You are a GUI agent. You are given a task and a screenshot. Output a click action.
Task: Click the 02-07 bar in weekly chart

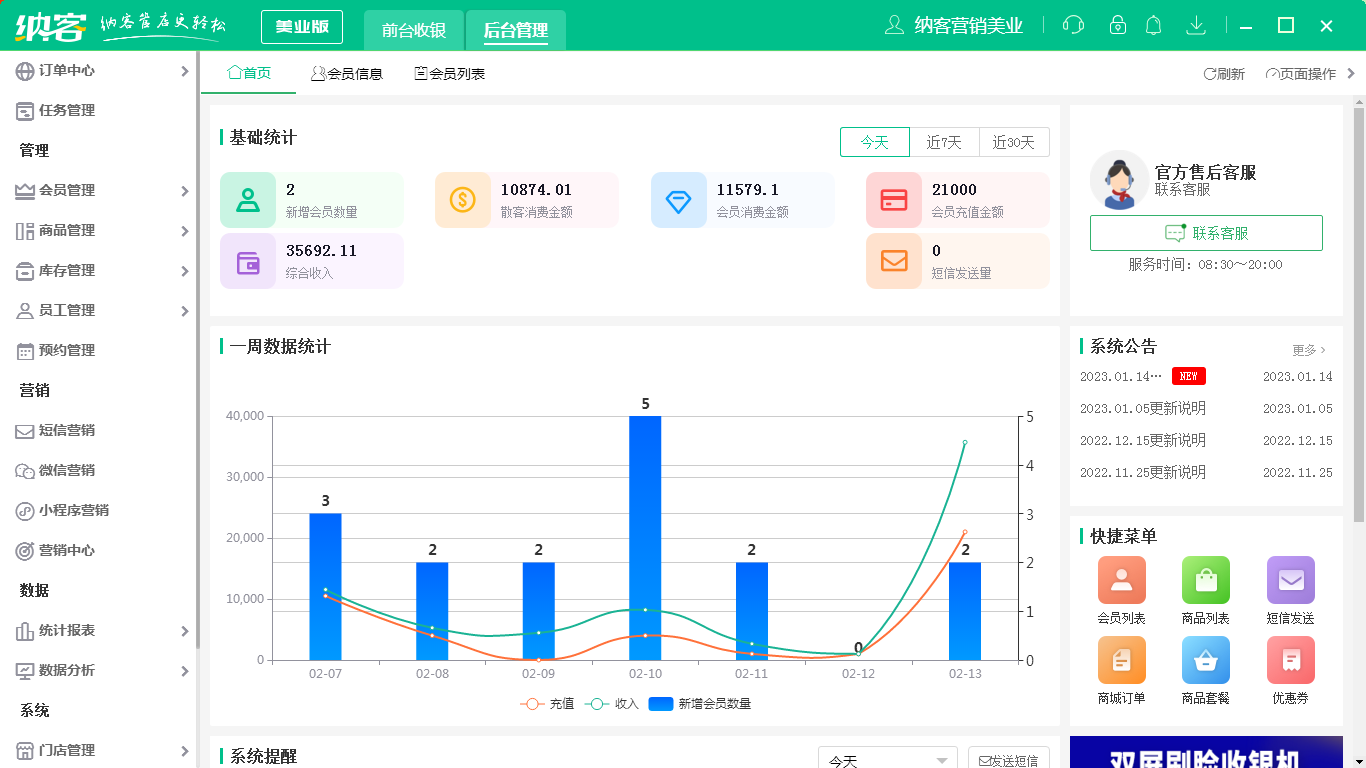(325, 587)
